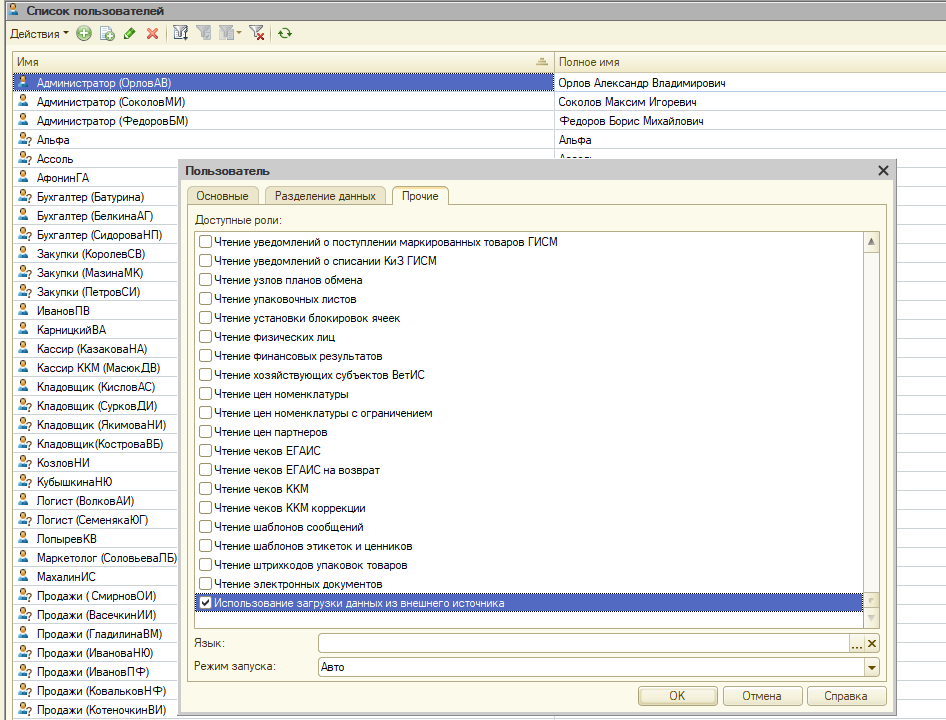This screenshot has width=946, height=720.
Task: Click the Отмена button
Action: point(761,696)
